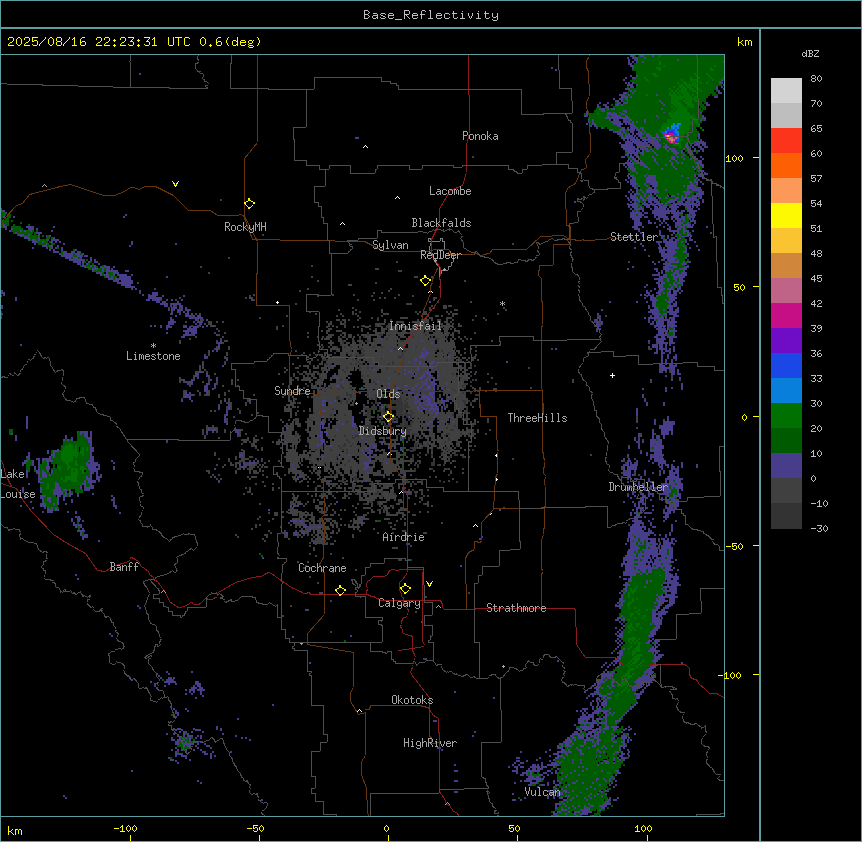The height and width of the screenshot is (842, 862).
Task: Click the Blackfalds city label
Action: [x=441, y=223]
